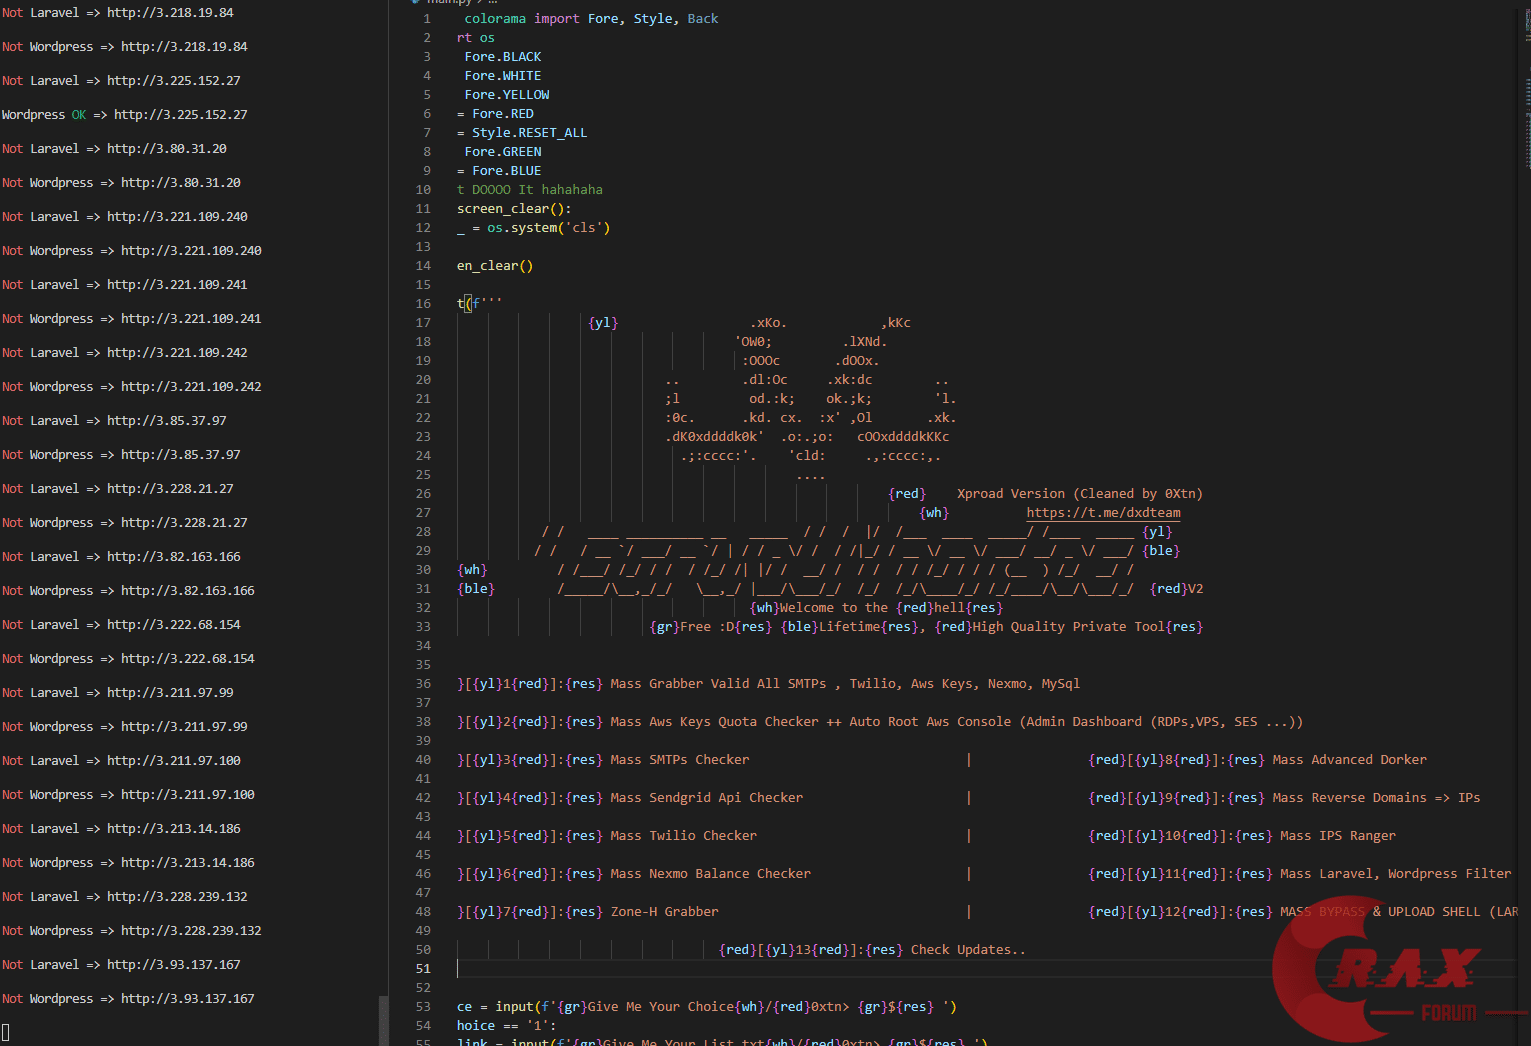This screenshot has height=1046, width=1531.
Task: Open http://3.80.31.20 in its Not Wordpress row
Action: [x=181, y=183]
